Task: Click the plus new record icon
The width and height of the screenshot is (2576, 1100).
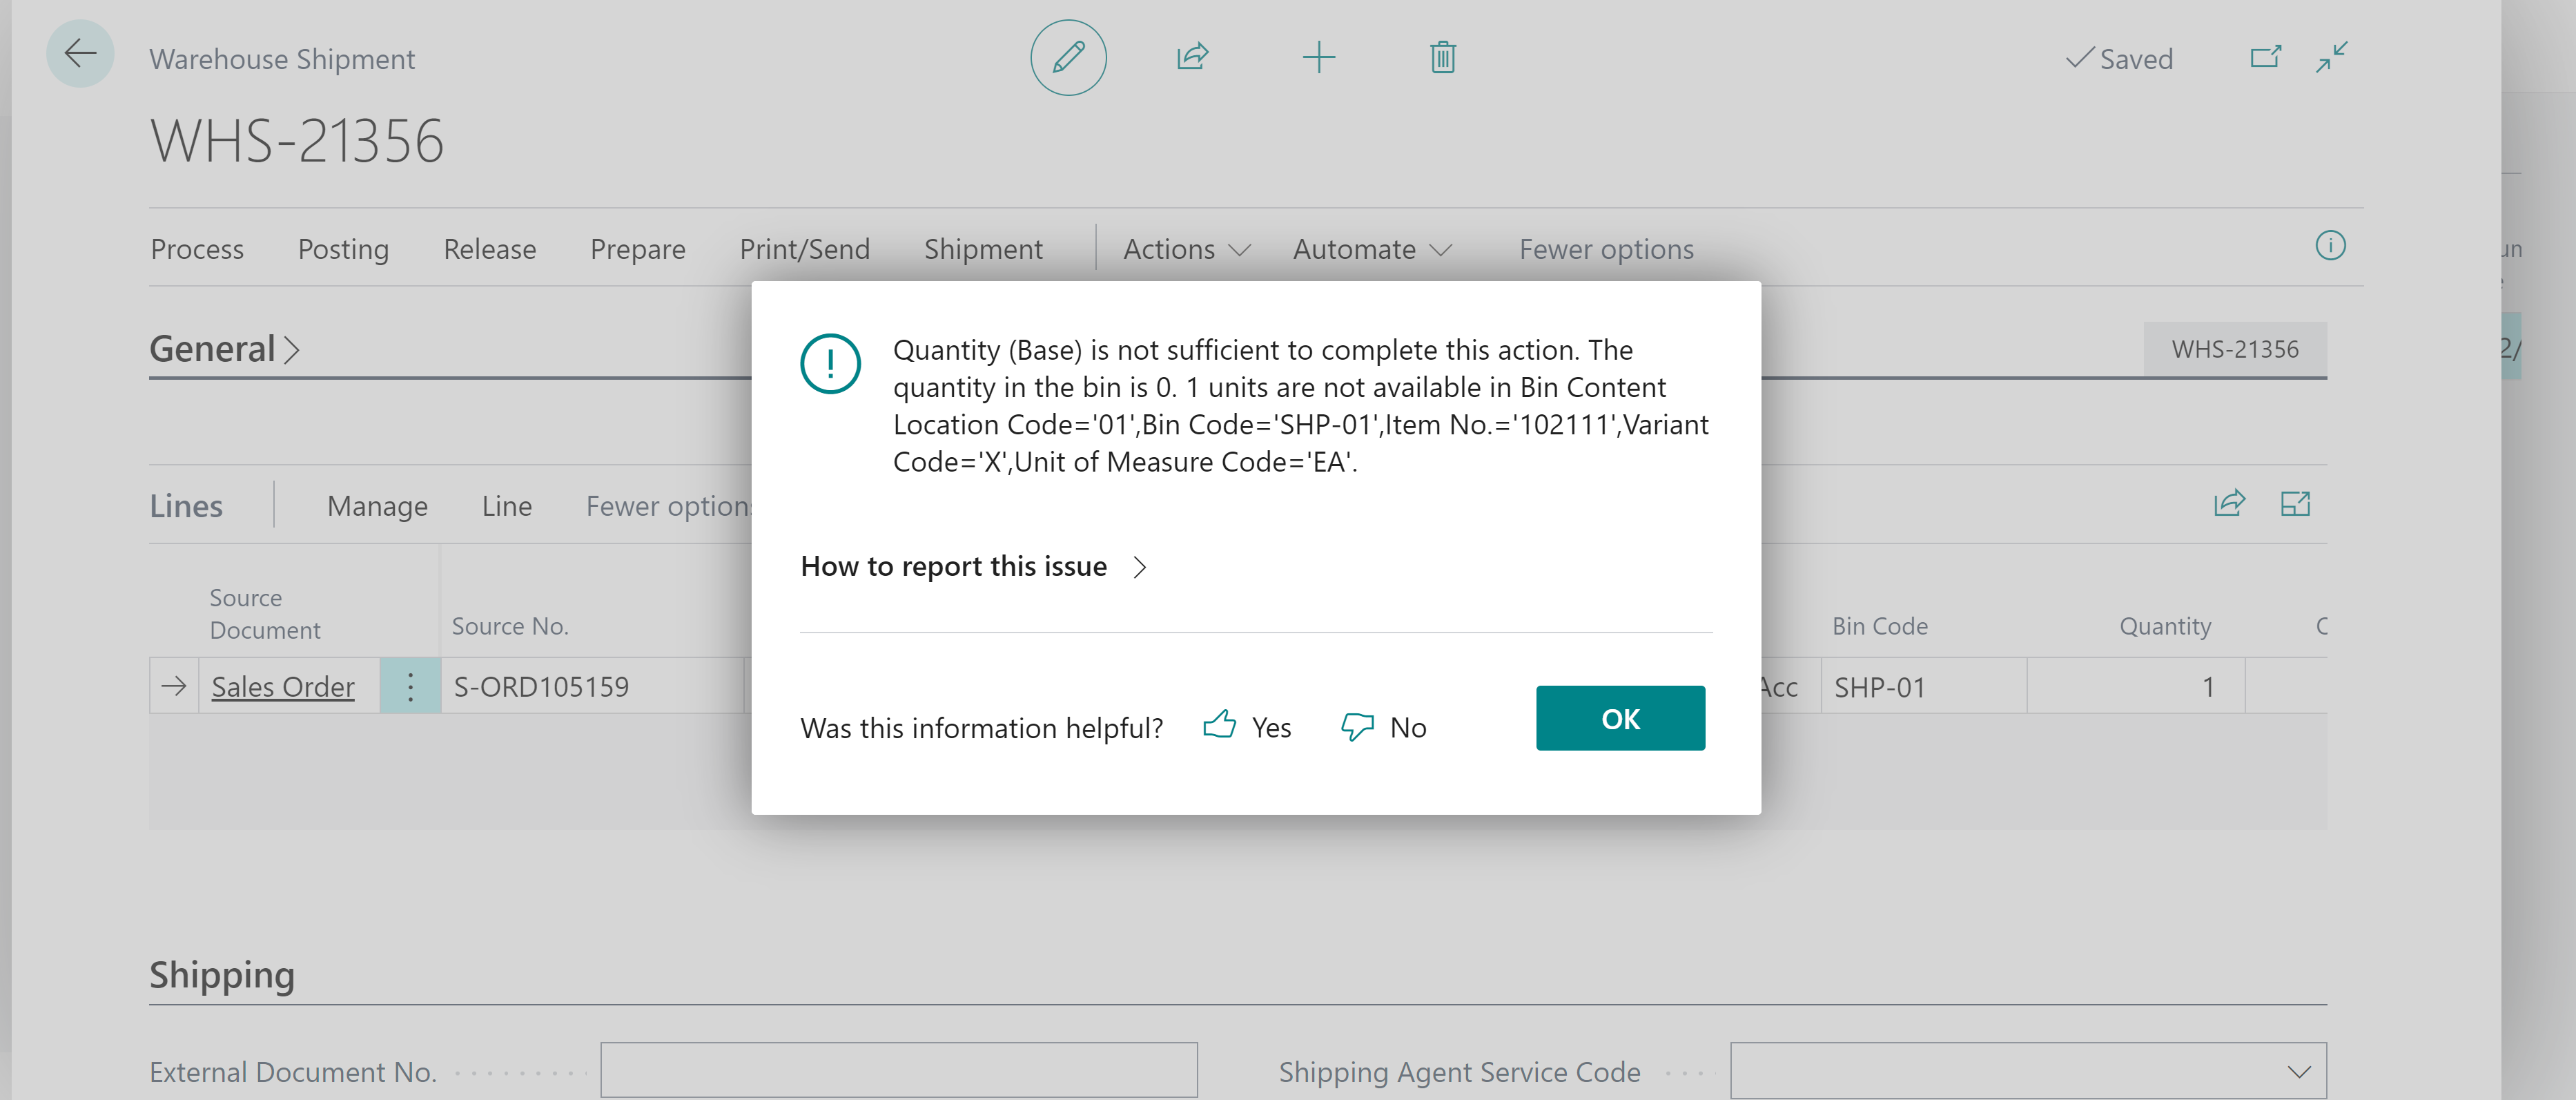Action: point(1318,57)
